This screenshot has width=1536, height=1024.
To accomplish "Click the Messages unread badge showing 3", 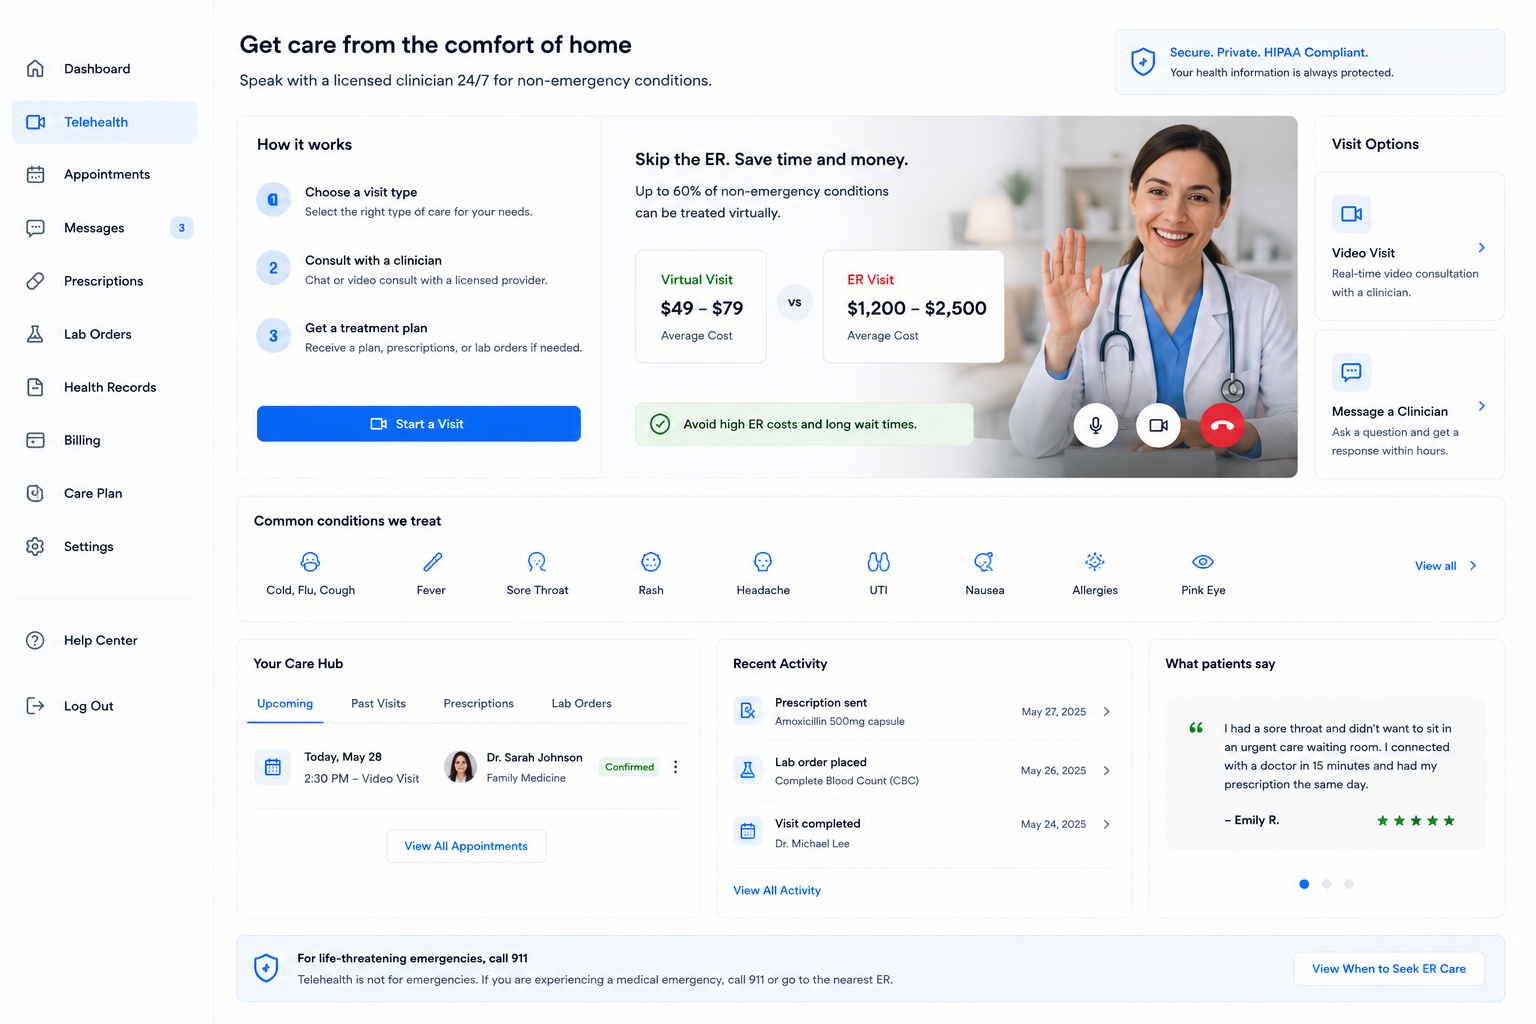I will tap(181, 228).
